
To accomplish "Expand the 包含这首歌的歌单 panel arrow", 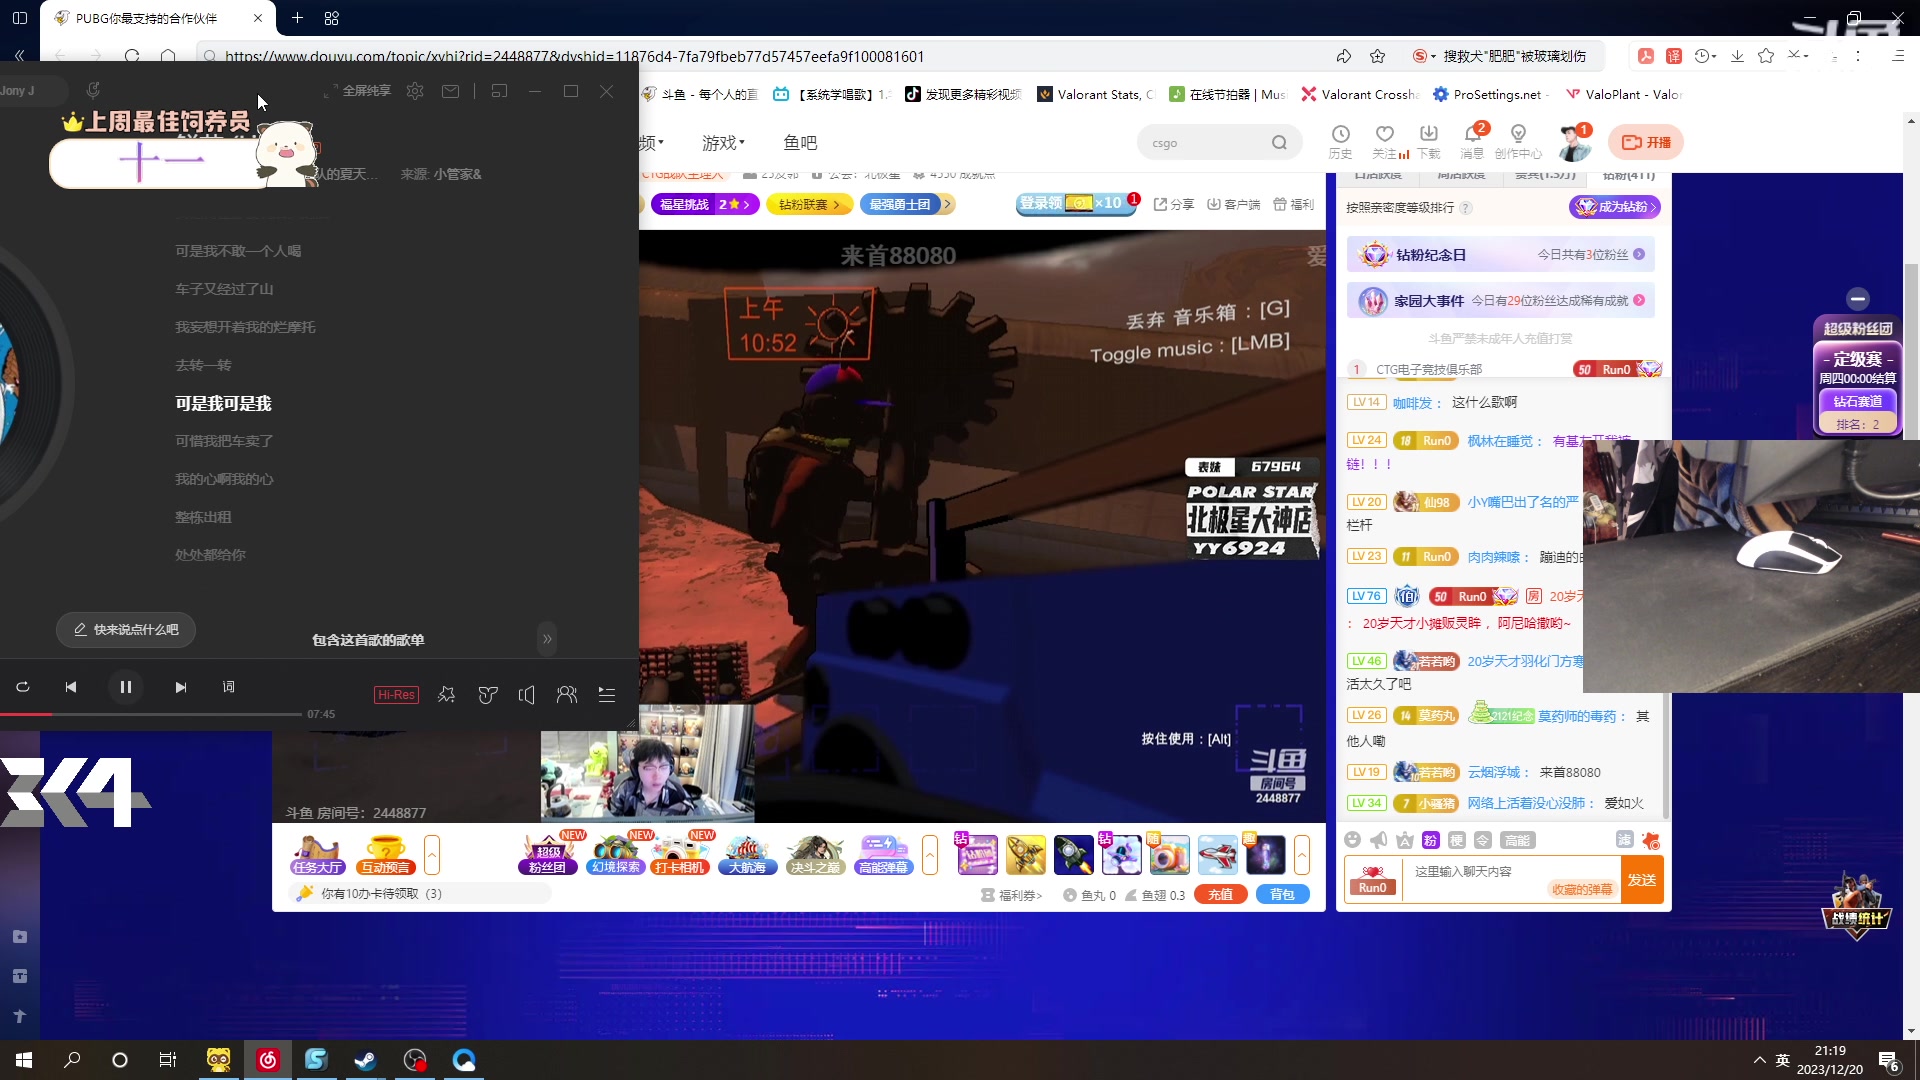I will 547,639.
